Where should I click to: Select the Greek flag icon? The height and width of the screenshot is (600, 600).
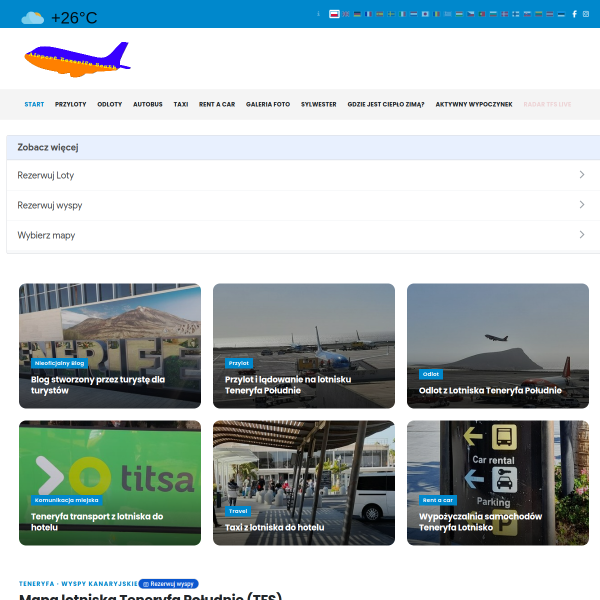(x=448, y=14)
